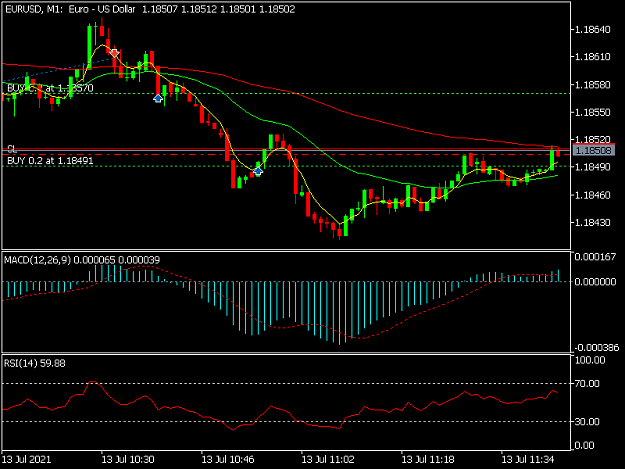Click the RSI 100.00 scale value
This screenshot has width=625, height=469.
tap(590, 360)
